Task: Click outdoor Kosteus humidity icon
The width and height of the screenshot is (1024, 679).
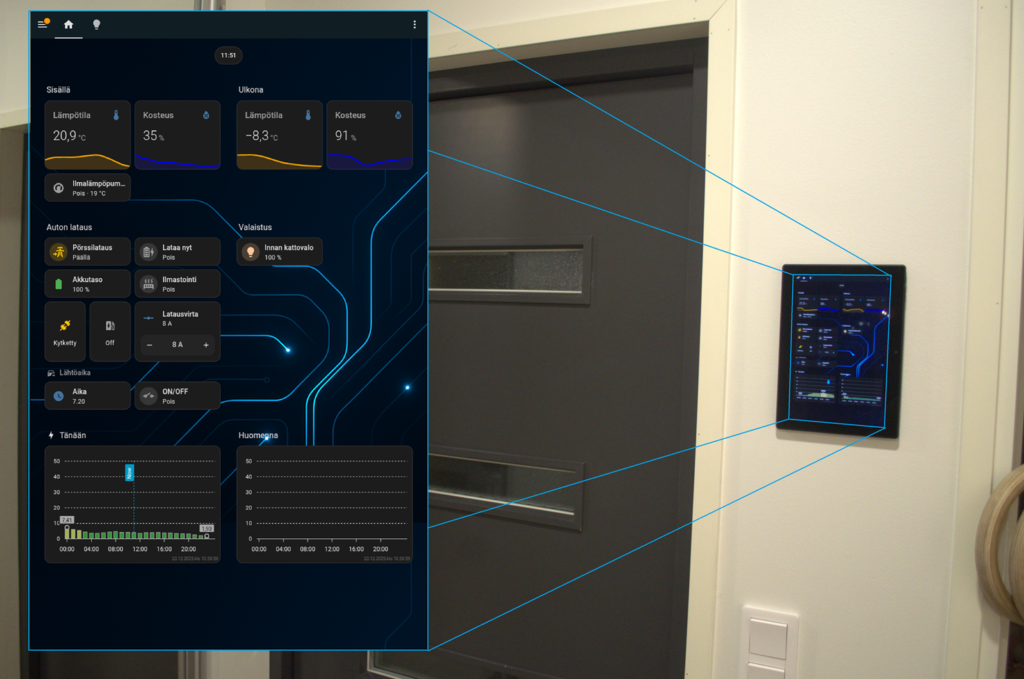Action: (x=398, y=115)
